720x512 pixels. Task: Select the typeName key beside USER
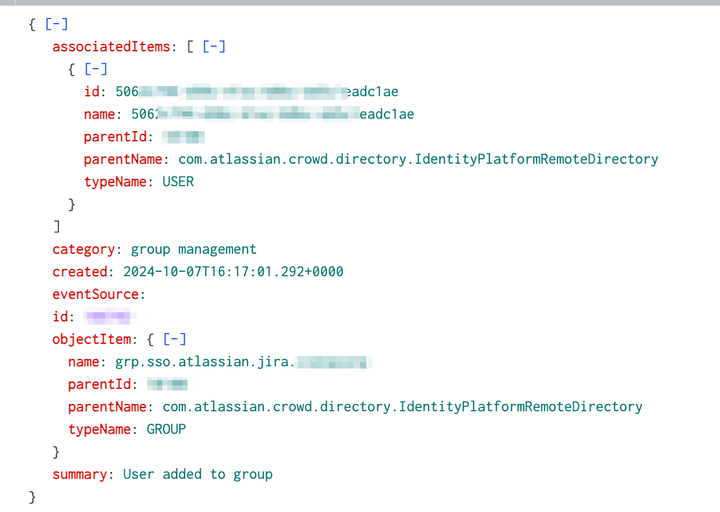pyautogui.click(x=115, y=182)
